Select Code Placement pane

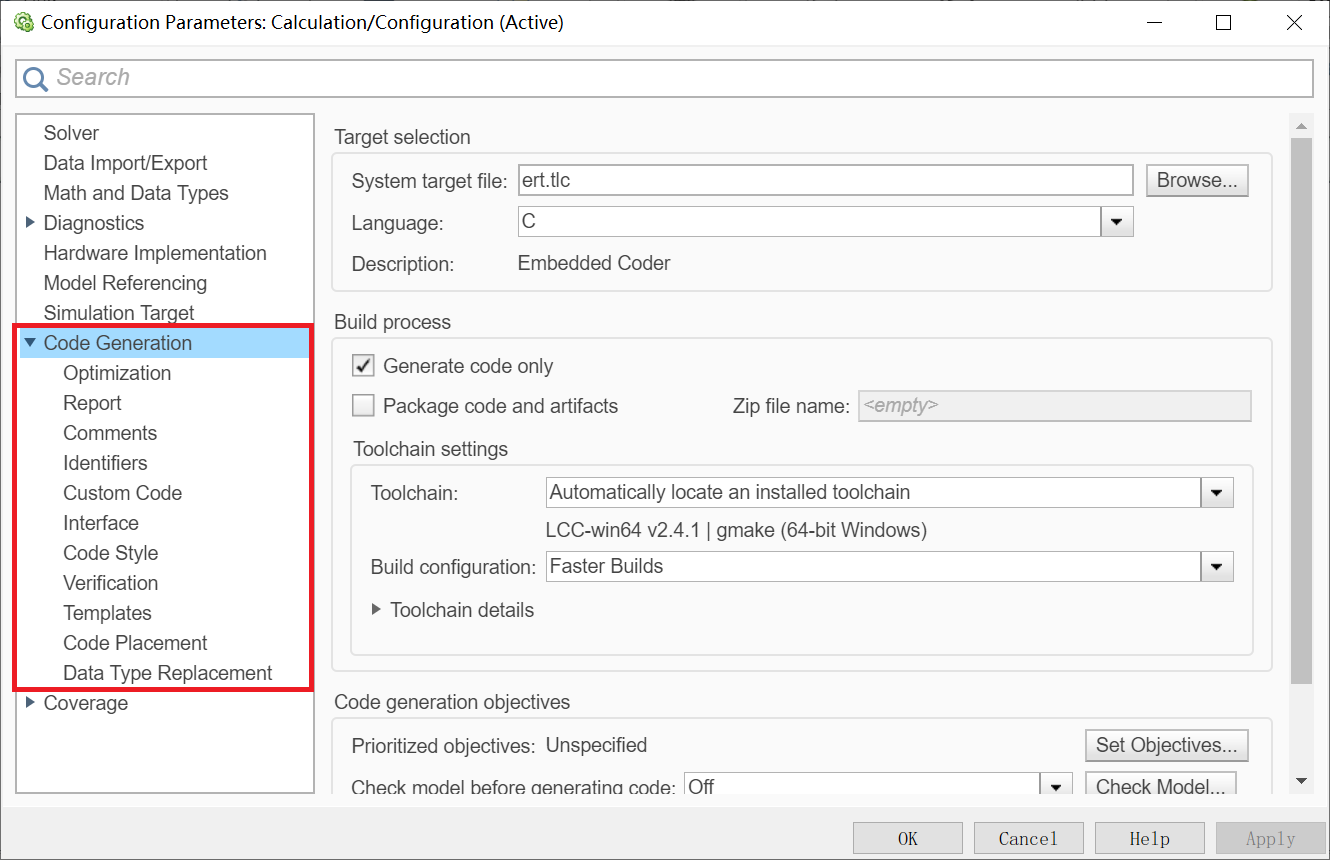click(135, 643)
